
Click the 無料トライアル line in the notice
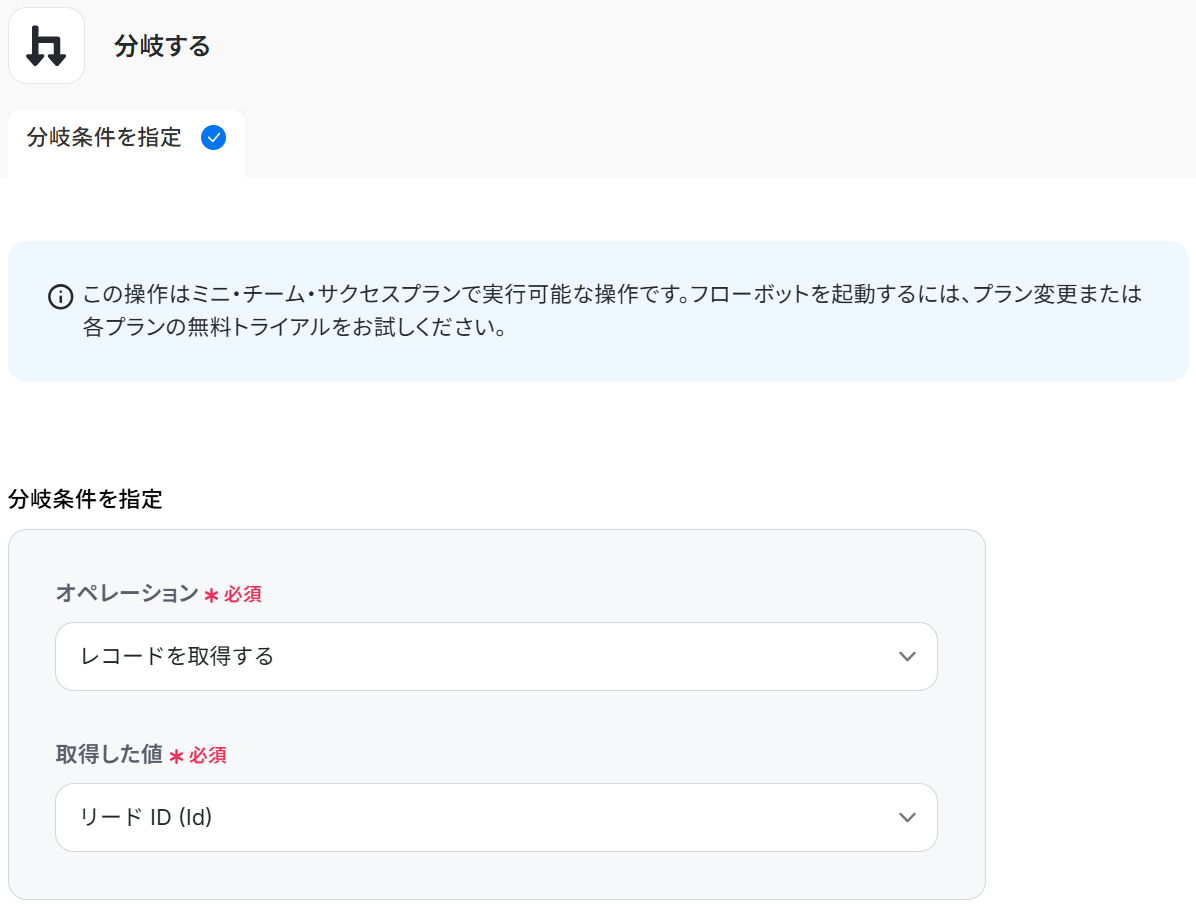(293, 328)
